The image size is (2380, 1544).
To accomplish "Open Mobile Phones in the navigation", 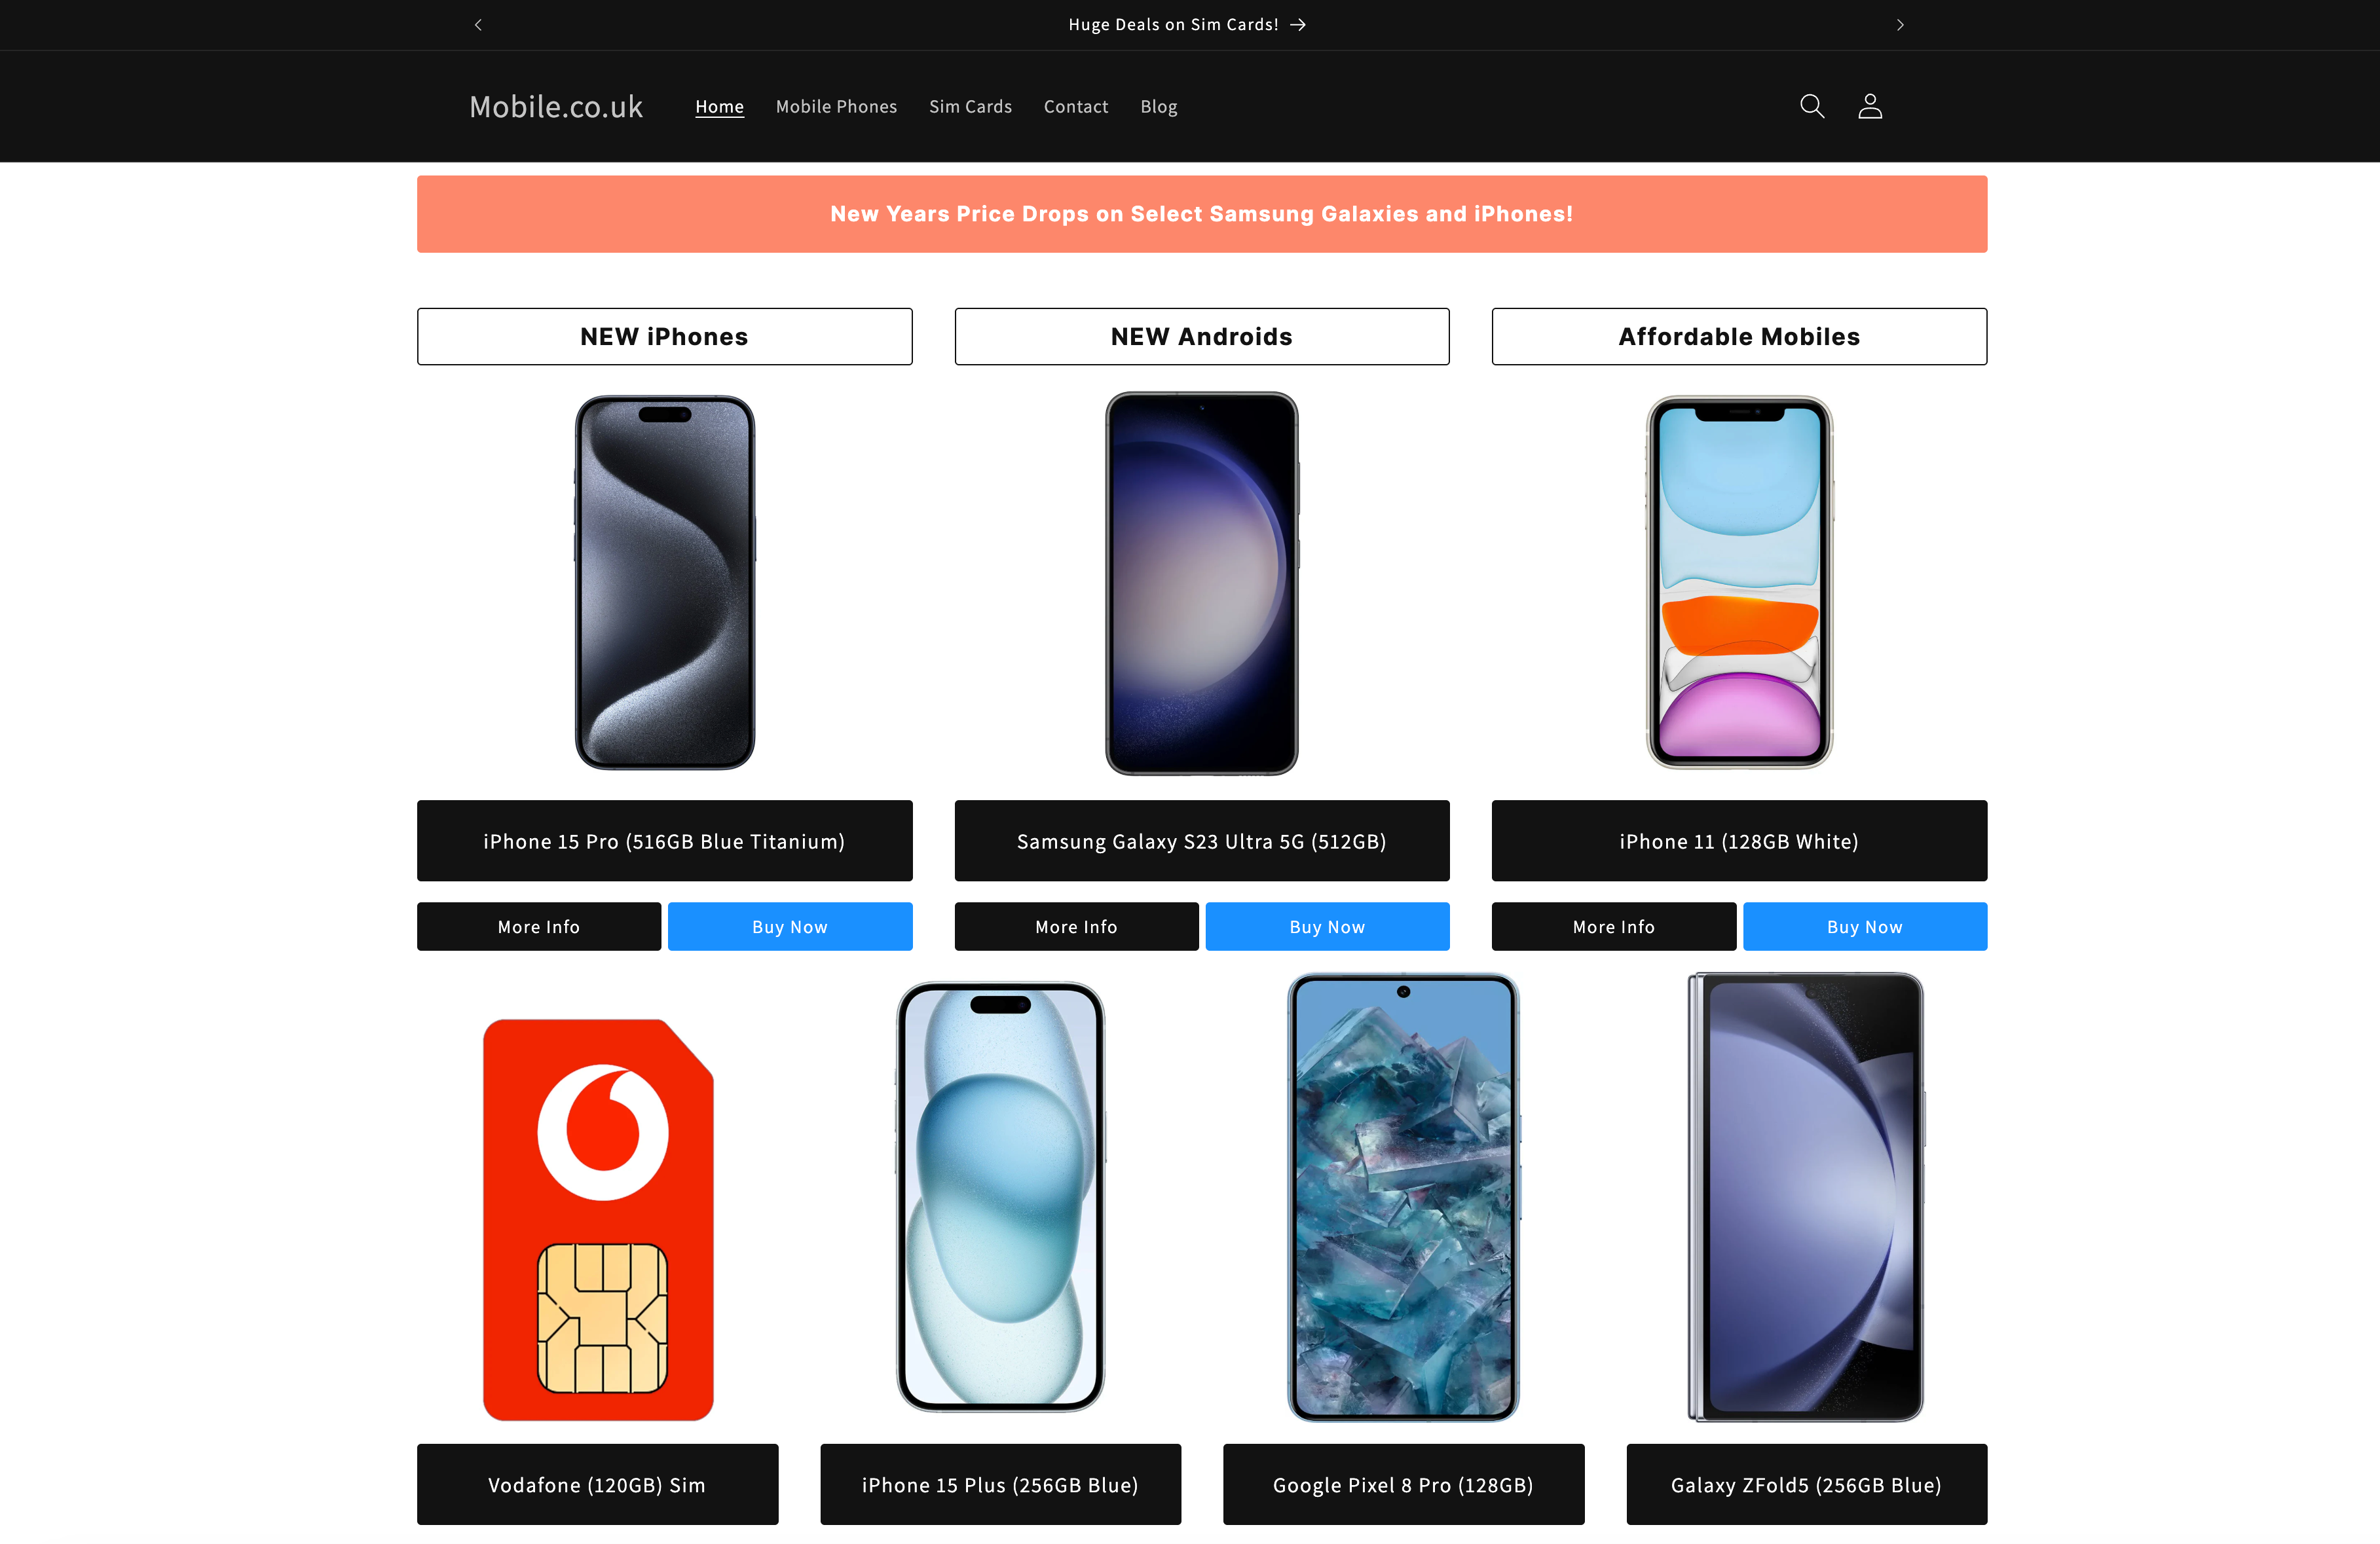I will 836,106.
